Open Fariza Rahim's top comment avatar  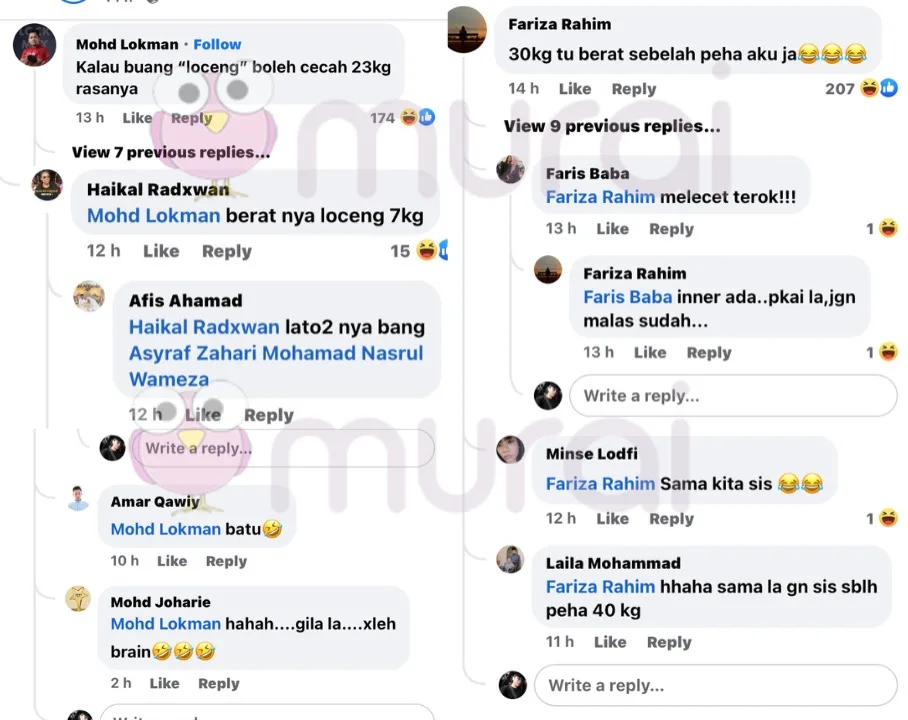click(x=467, y=30)
